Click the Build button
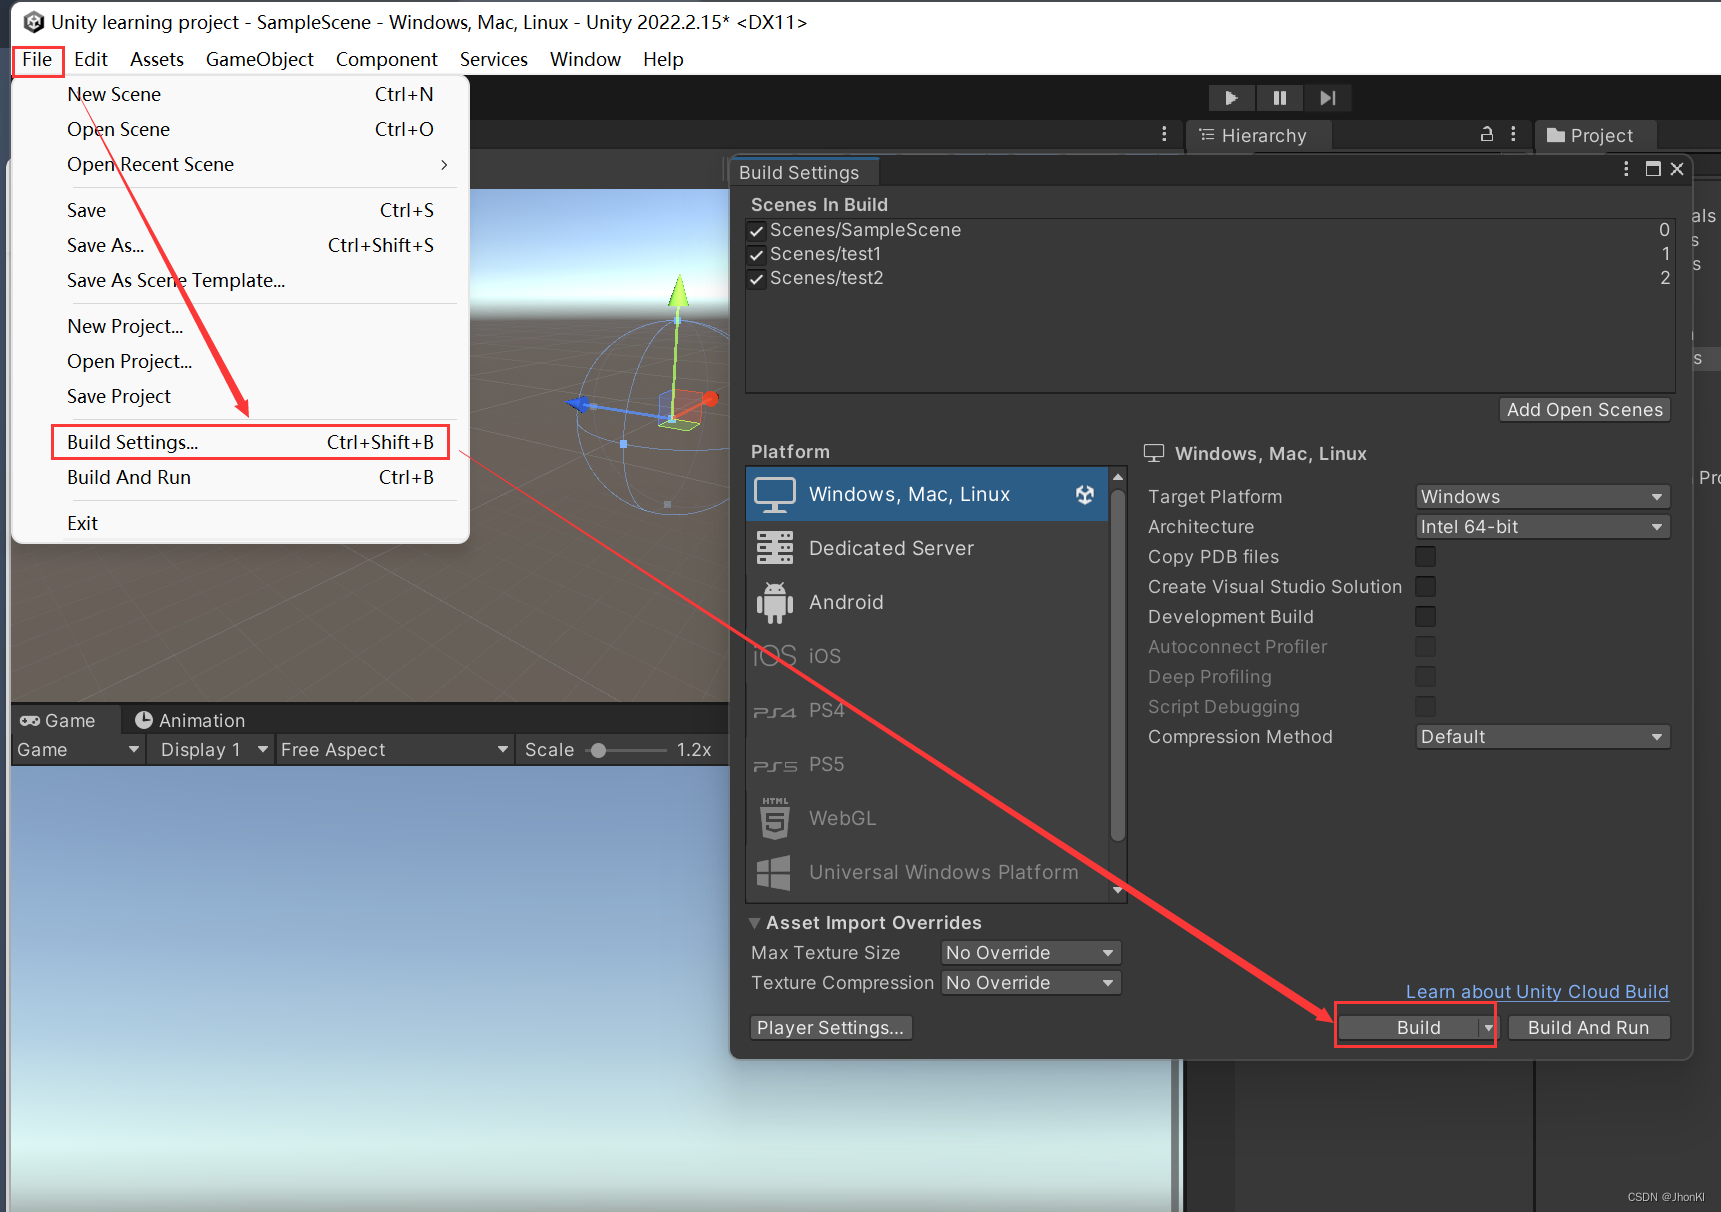This screenshot has width=1721, height=1212. 1410,1028
